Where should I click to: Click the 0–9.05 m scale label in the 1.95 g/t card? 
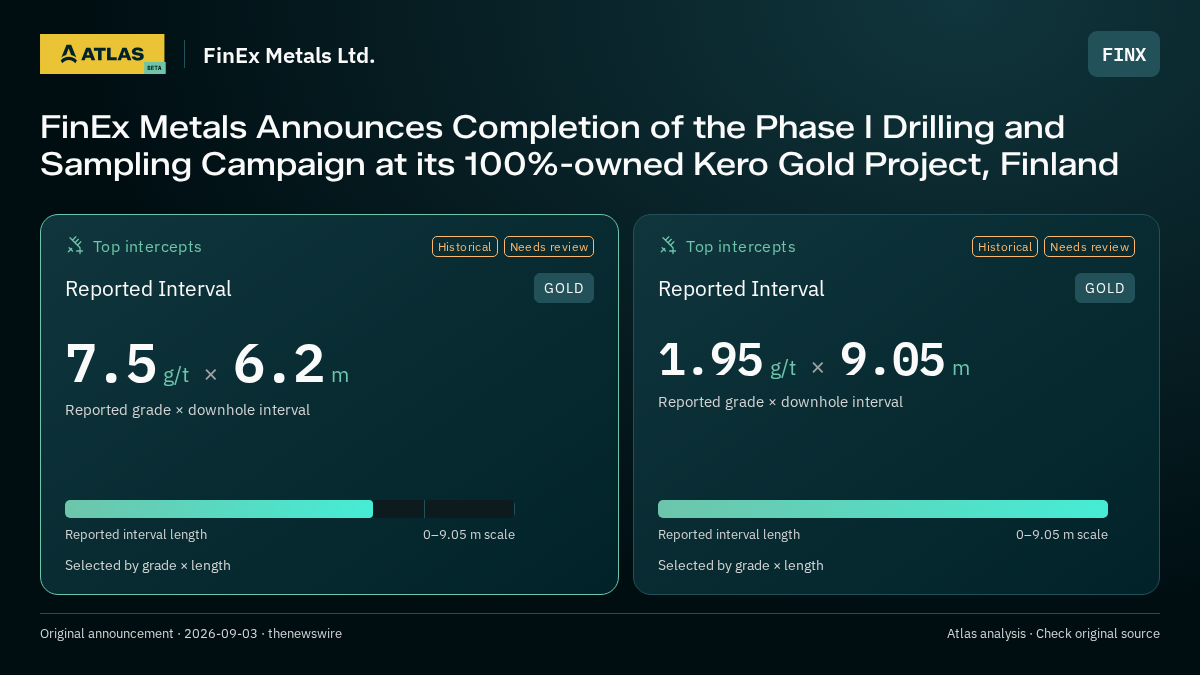pyautogui.click(x=1062, y=535)
